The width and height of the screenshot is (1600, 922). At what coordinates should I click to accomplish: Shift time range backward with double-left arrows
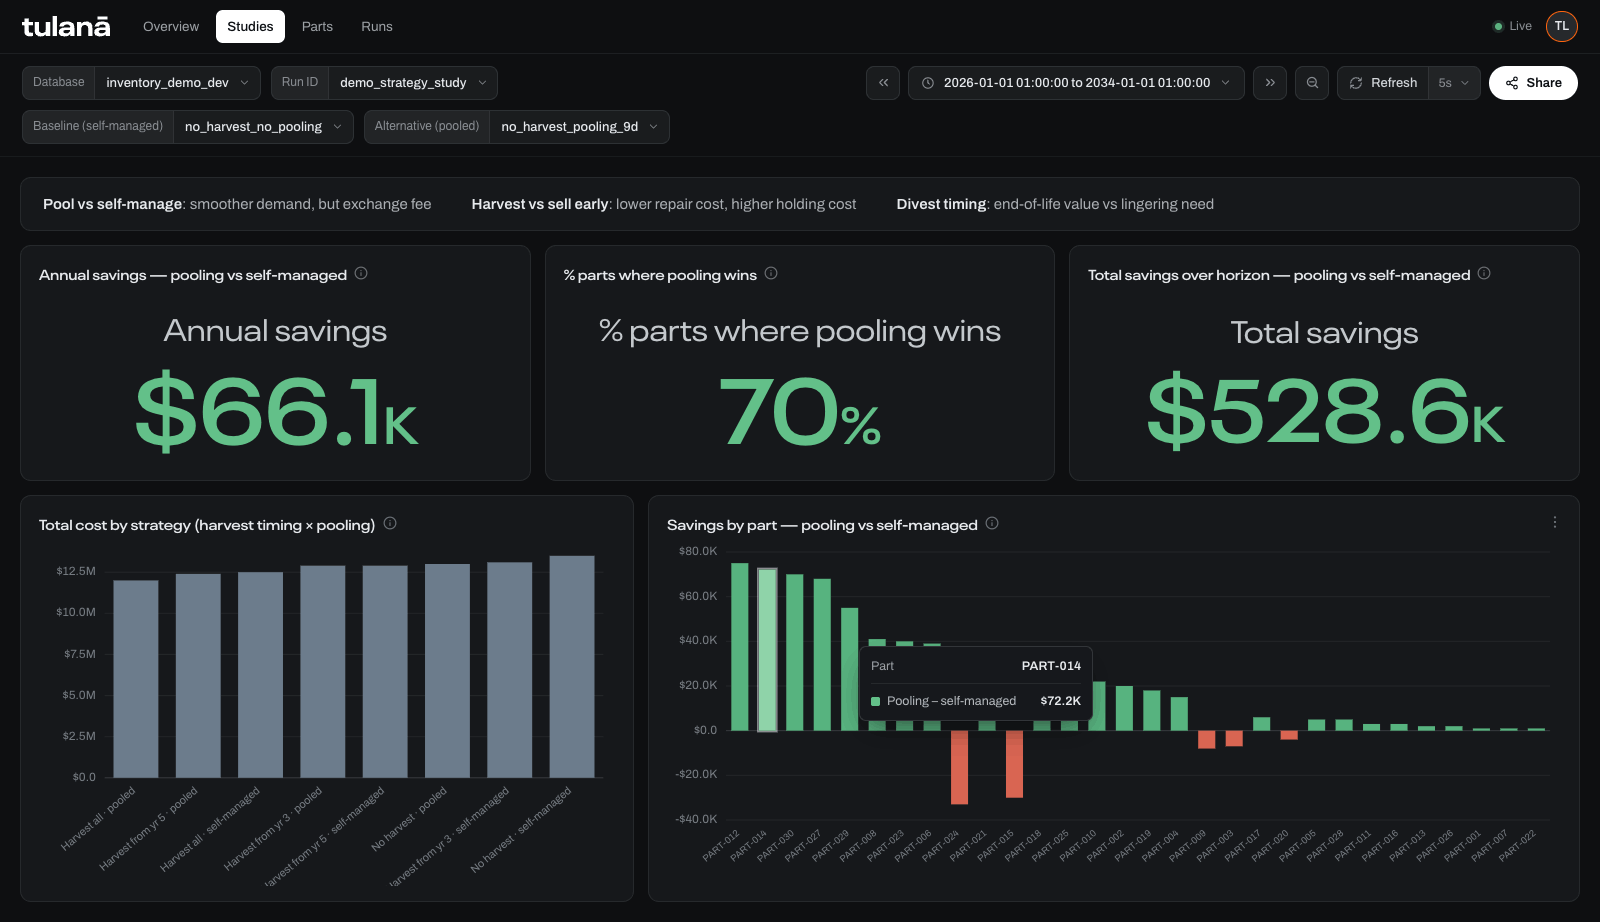pyautogui.click(x=883, y=83)
